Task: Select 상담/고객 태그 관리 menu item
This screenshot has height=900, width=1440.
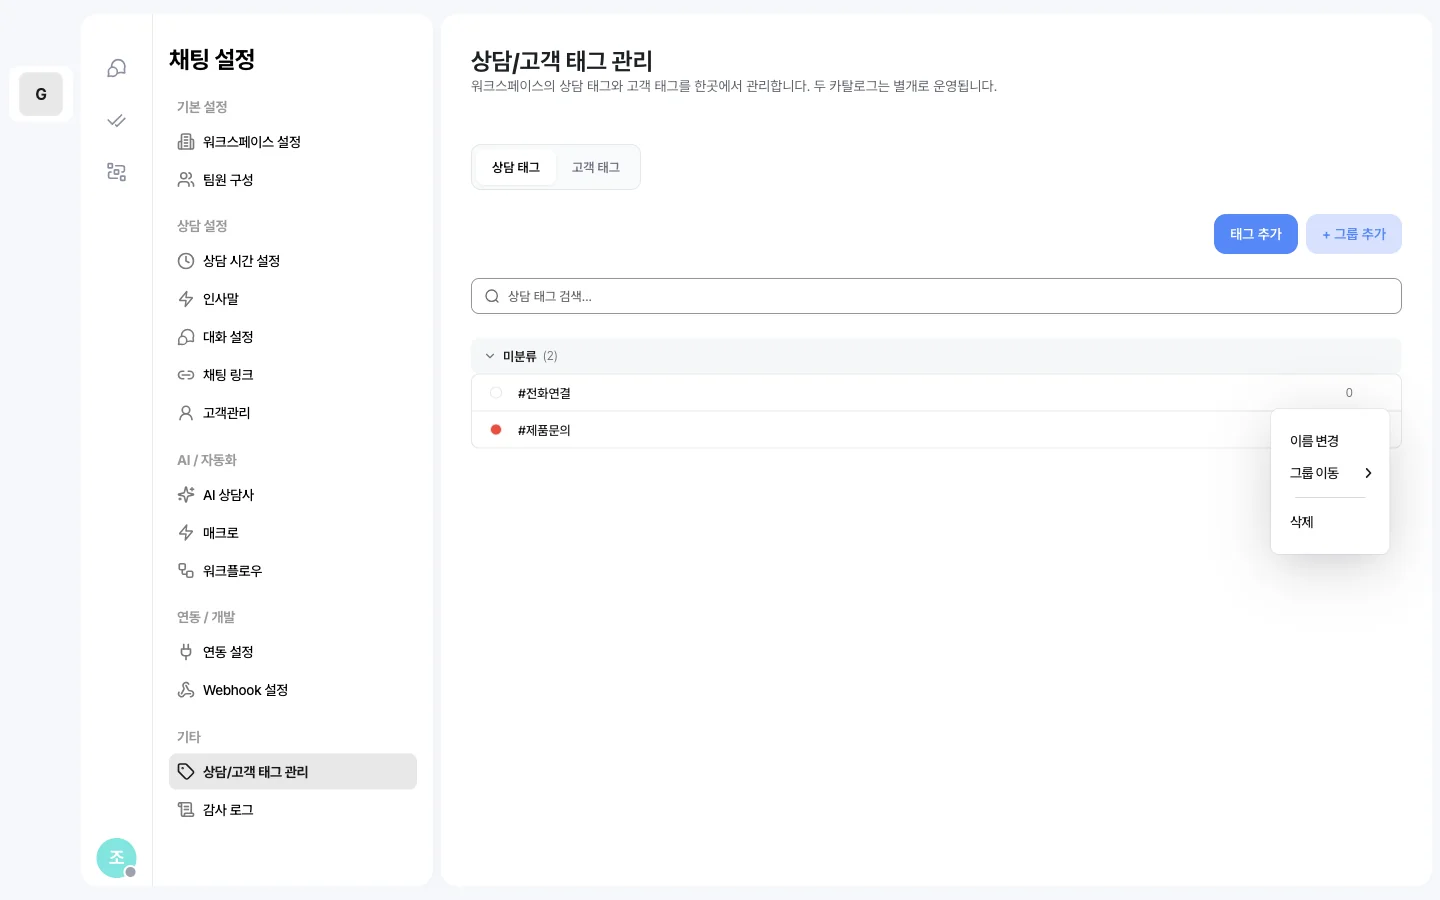Action: click(x=293, y=772)
